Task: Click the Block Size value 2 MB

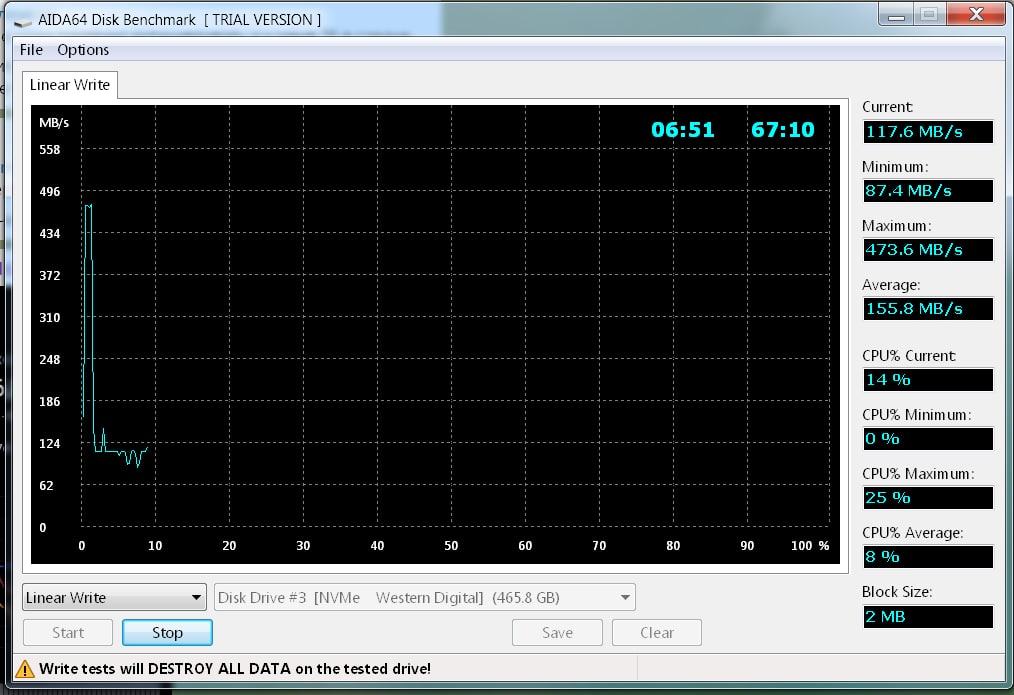Action: coord(928,616)
